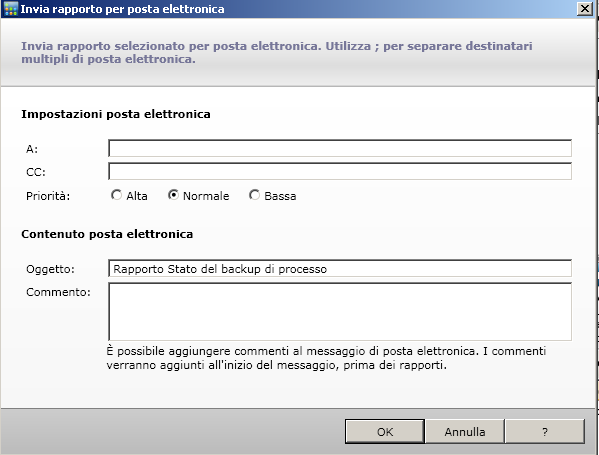Click the application icon in title bar
This screenshot has width=599, height=455.
tap(10, 9)
